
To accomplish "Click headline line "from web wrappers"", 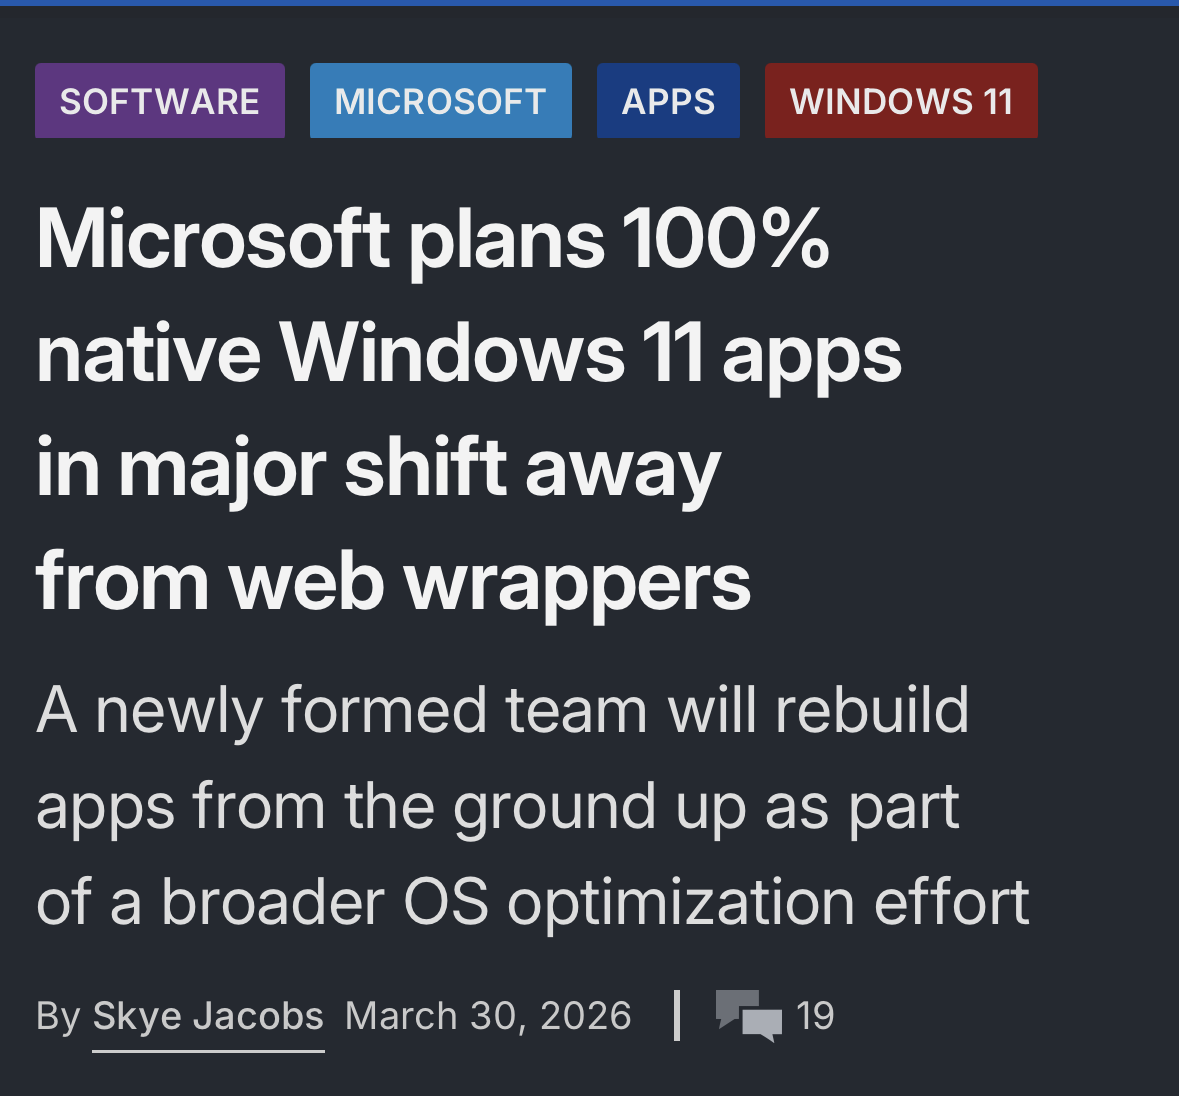I will [393, 582].
